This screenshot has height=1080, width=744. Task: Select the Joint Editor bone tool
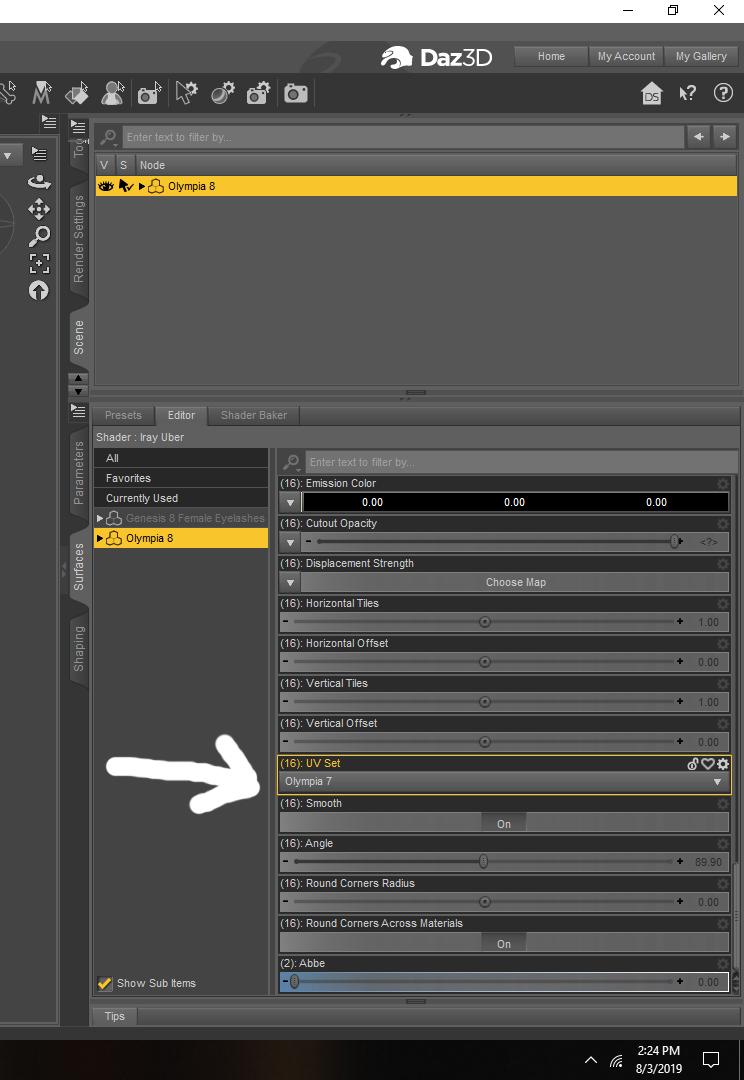tap(8, 93)
